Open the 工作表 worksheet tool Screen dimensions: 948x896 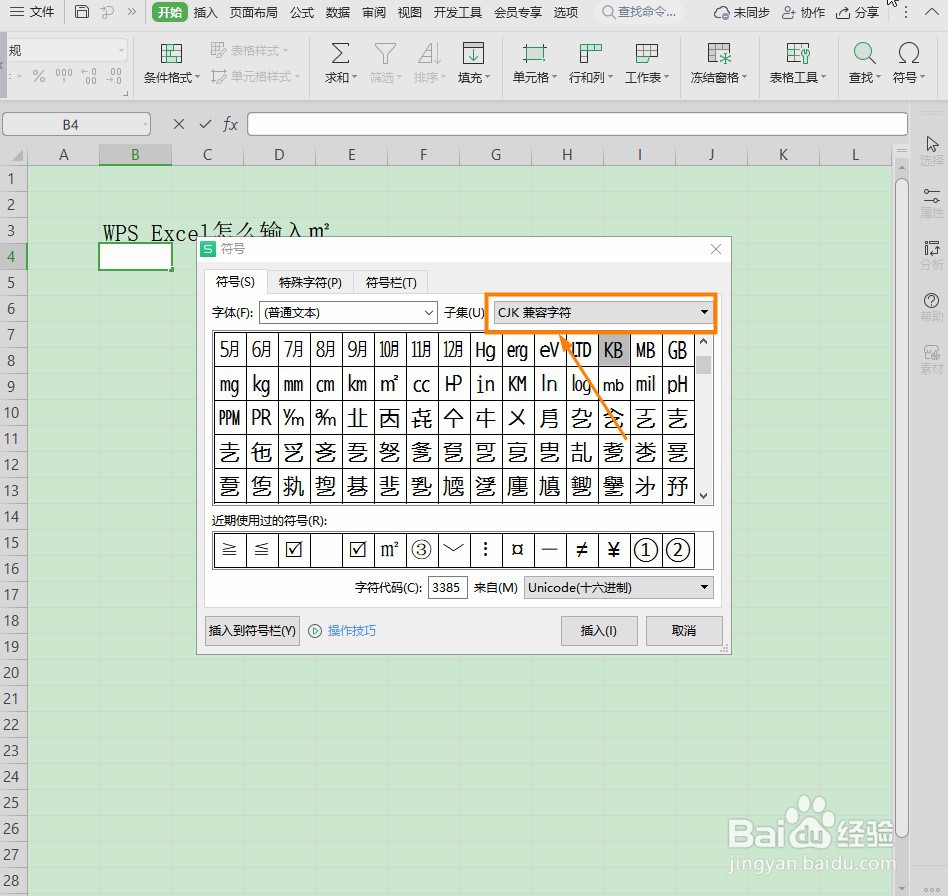pyautogui.click(x=647, y=63)
